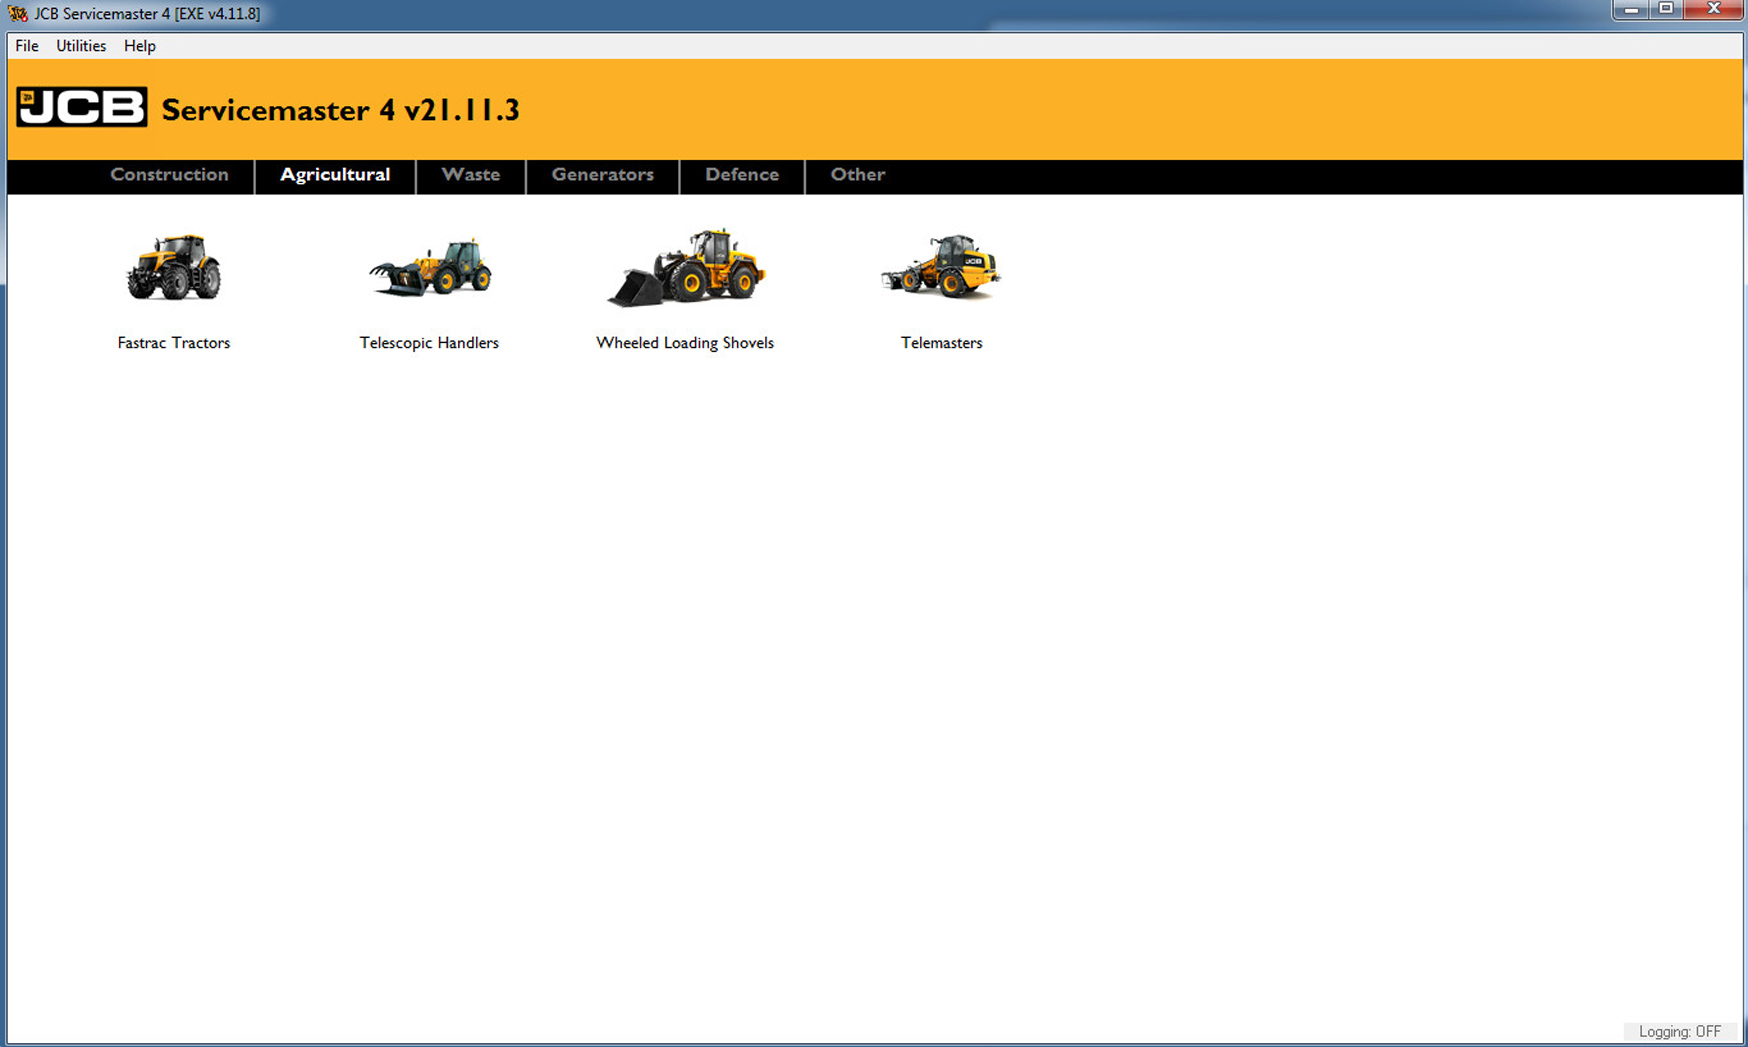
Task: Click the Telemasters text label
Action: pyautogui.click(x=941, y=343)
